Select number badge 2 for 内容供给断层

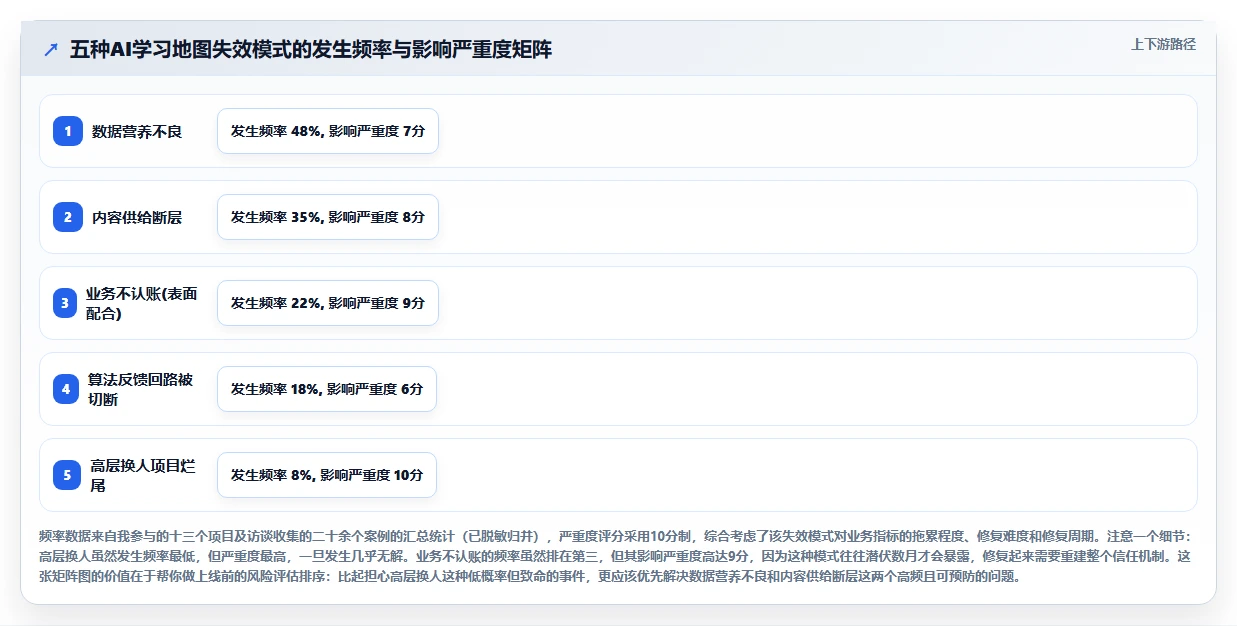[x=68, y=217]
